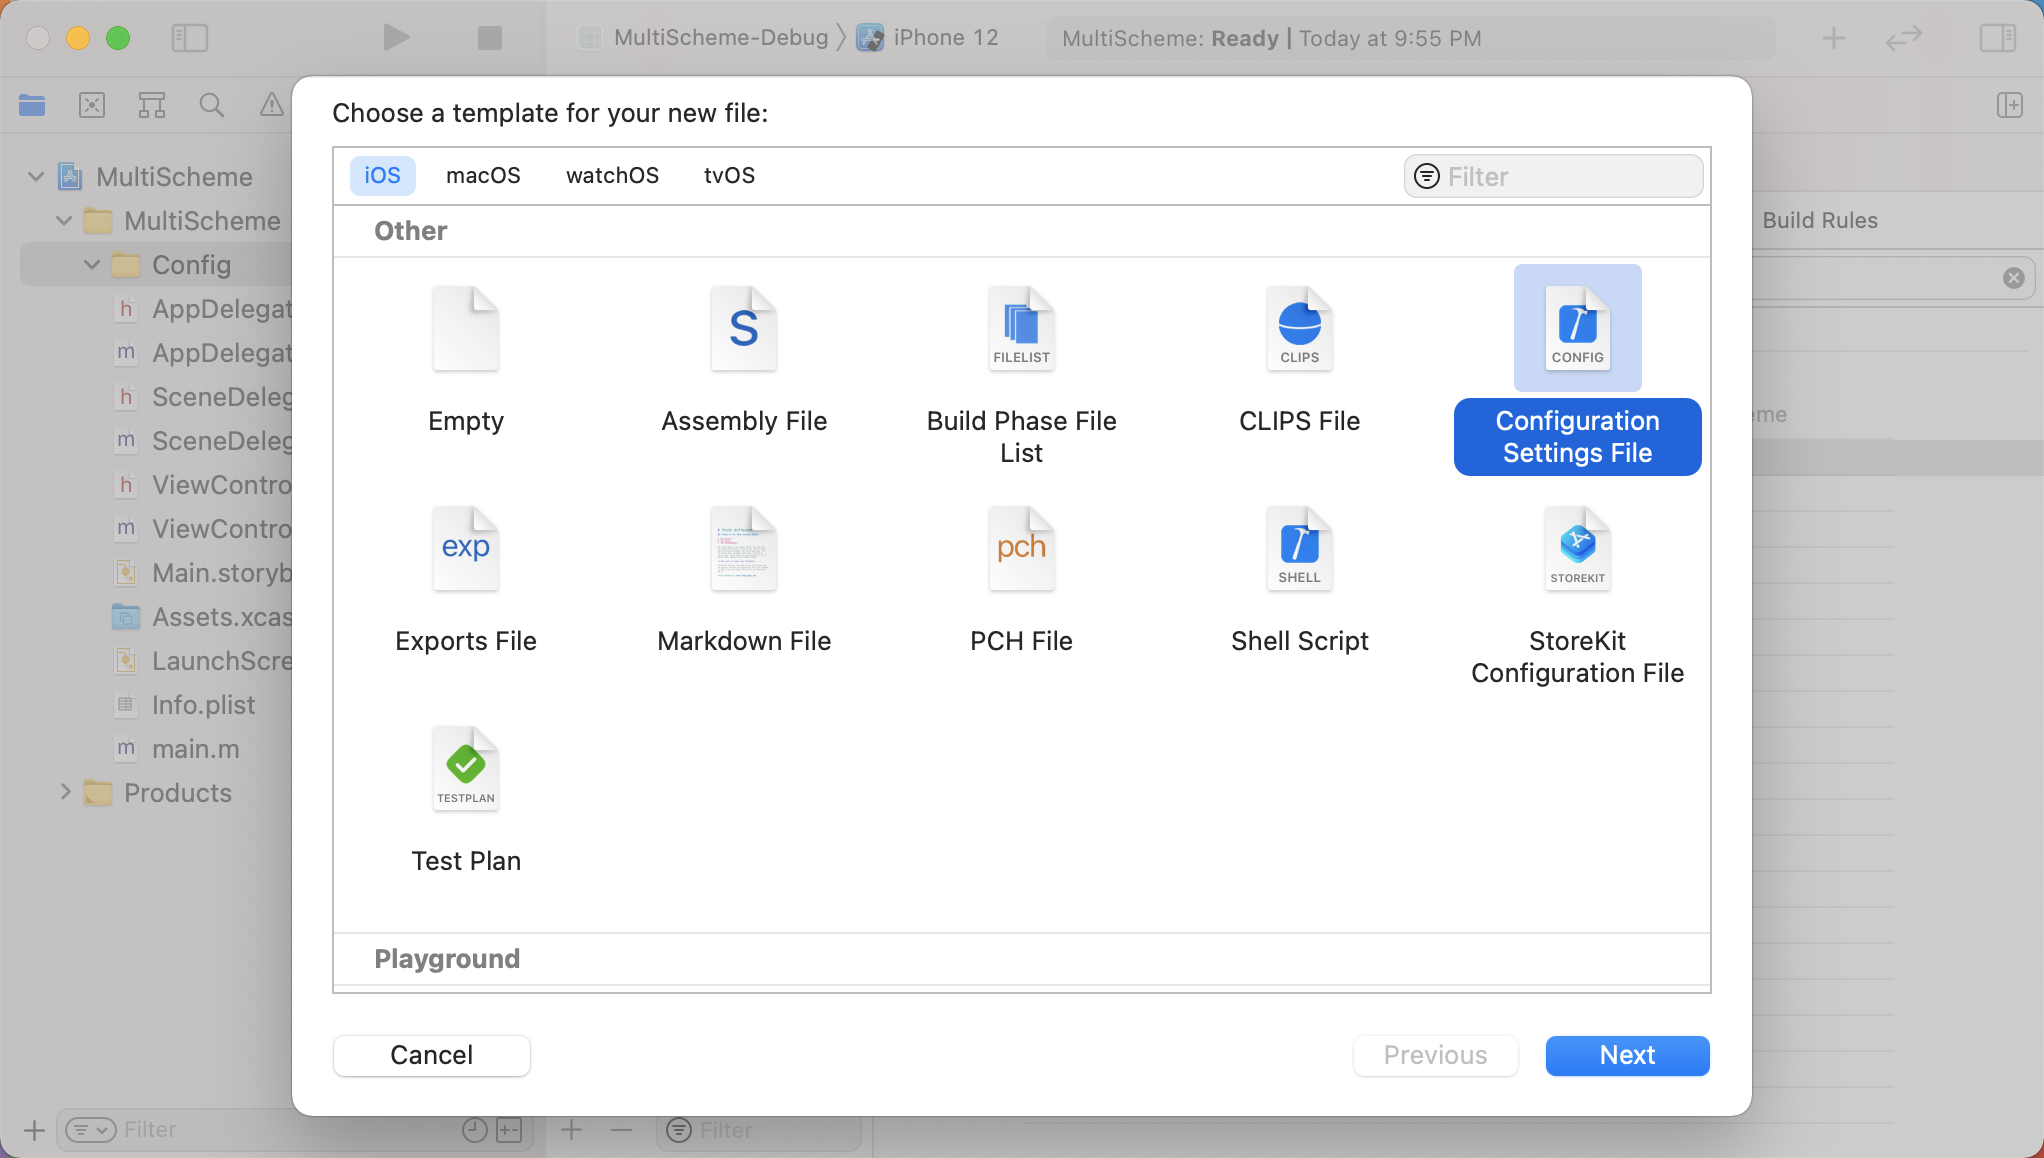Viewport: 2044px width, 1158px height.
Task: Click the Next button
Action: [1627, 1055]
